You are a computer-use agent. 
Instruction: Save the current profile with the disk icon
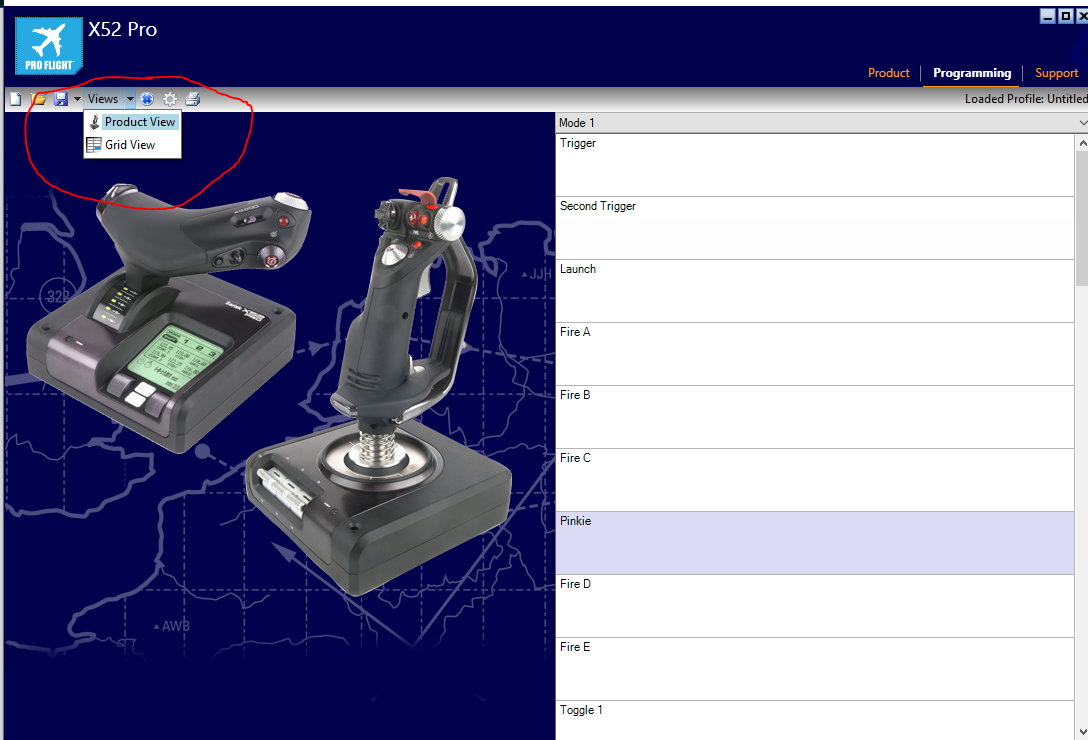tap(61, 99)
